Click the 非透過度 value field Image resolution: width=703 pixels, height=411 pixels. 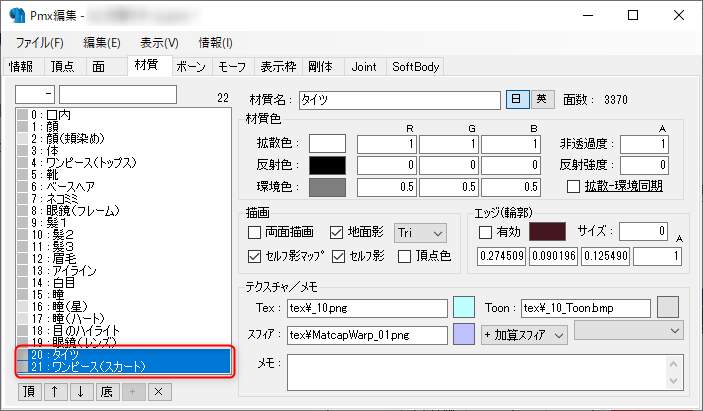(x=644, y=144)
